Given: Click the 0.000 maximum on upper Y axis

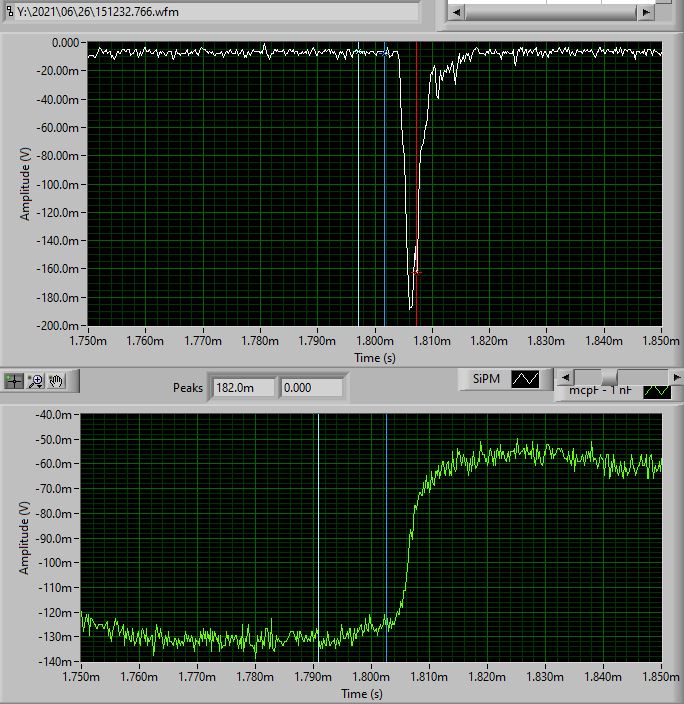Looking at the screenshot, I should [66, 43].
